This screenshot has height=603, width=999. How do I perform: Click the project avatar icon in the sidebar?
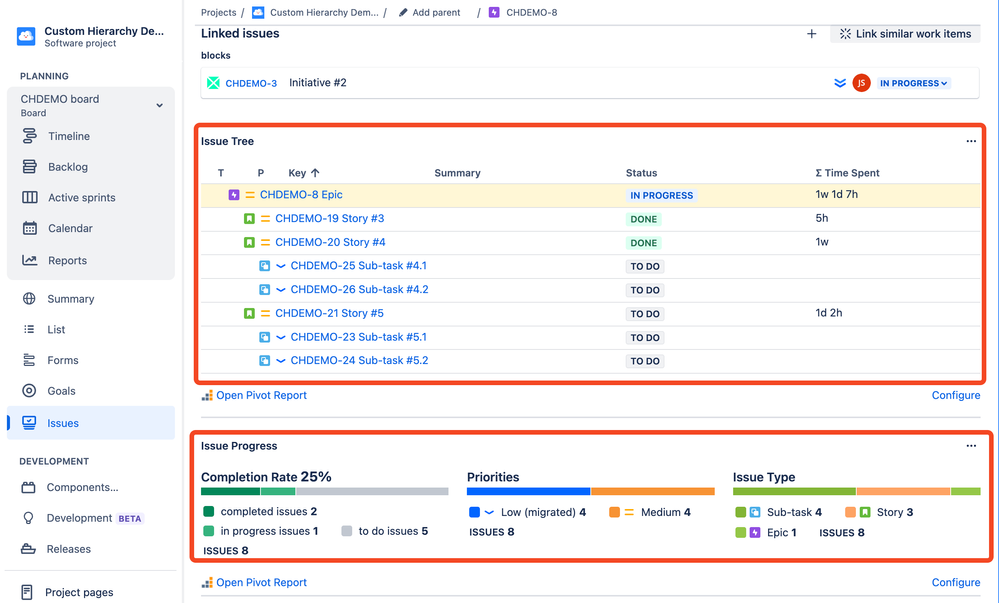(x=26, y=36)
